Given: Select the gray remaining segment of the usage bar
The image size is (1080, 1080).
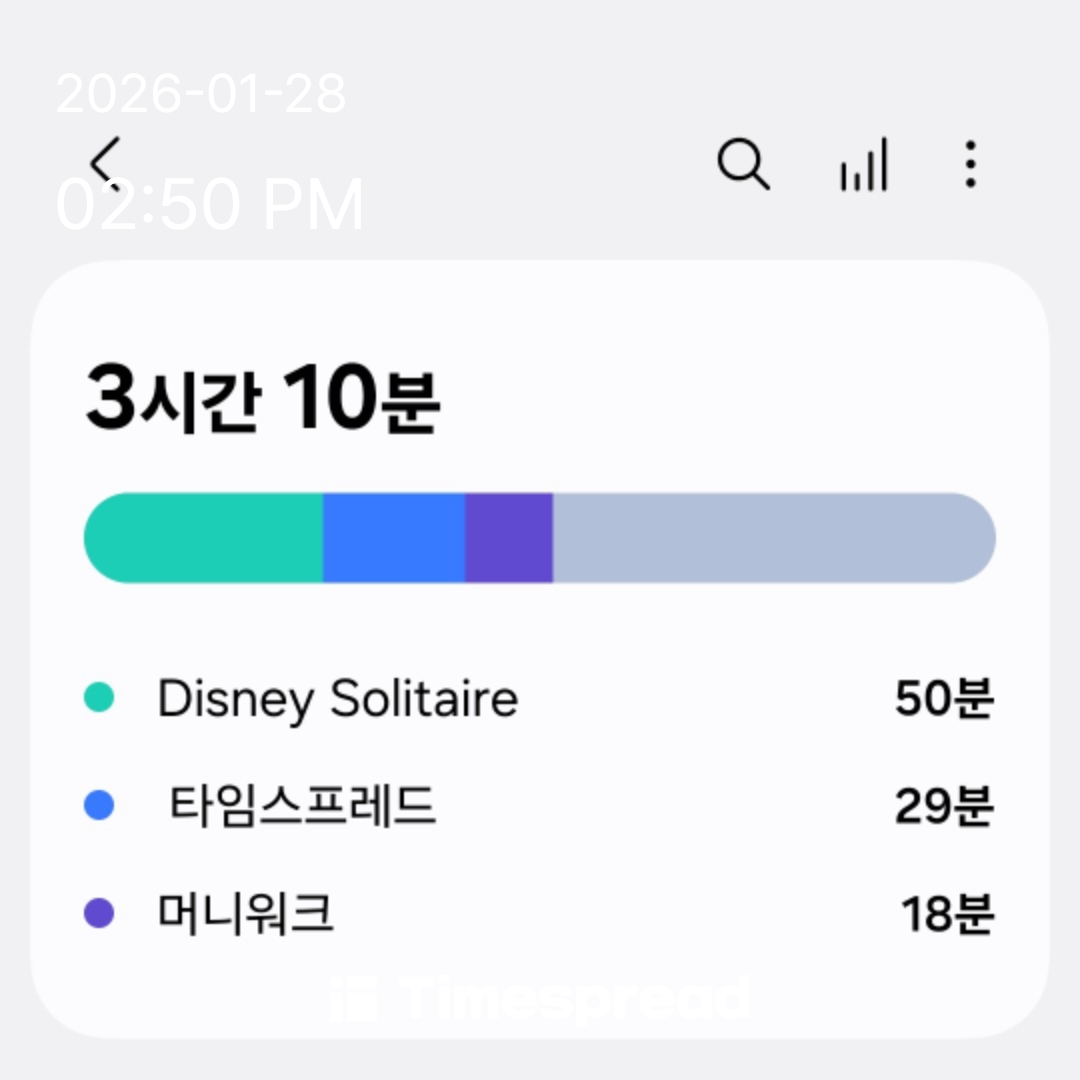Looking at the screenshot, I should 772,537.
